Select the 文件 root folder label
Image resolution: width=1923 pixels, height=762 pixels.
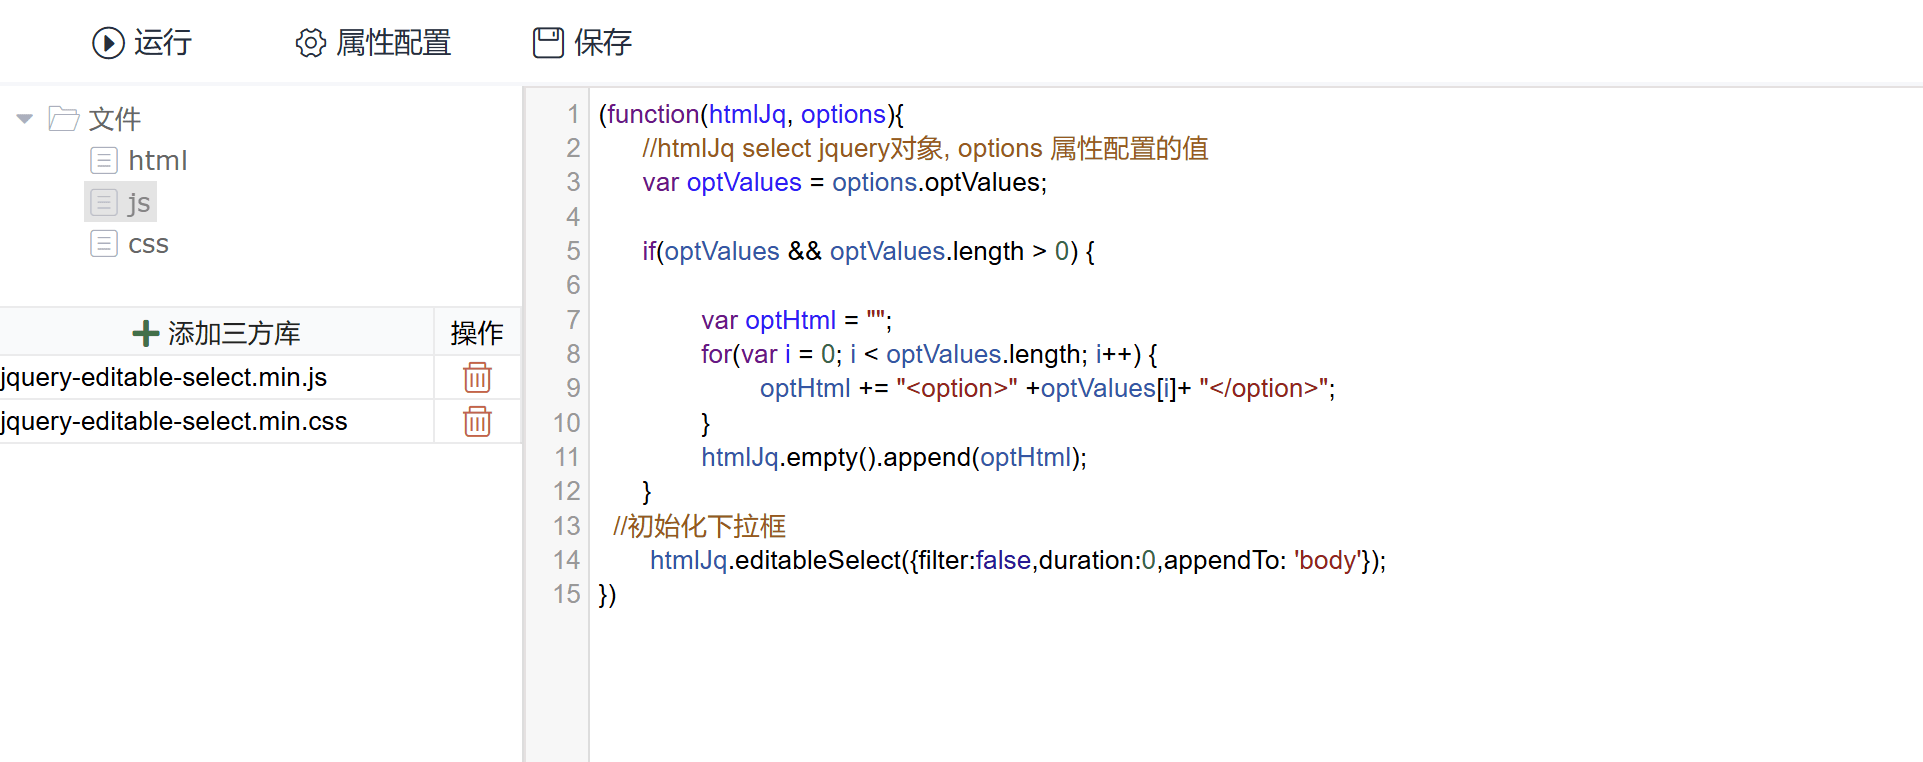coord(115,119)
